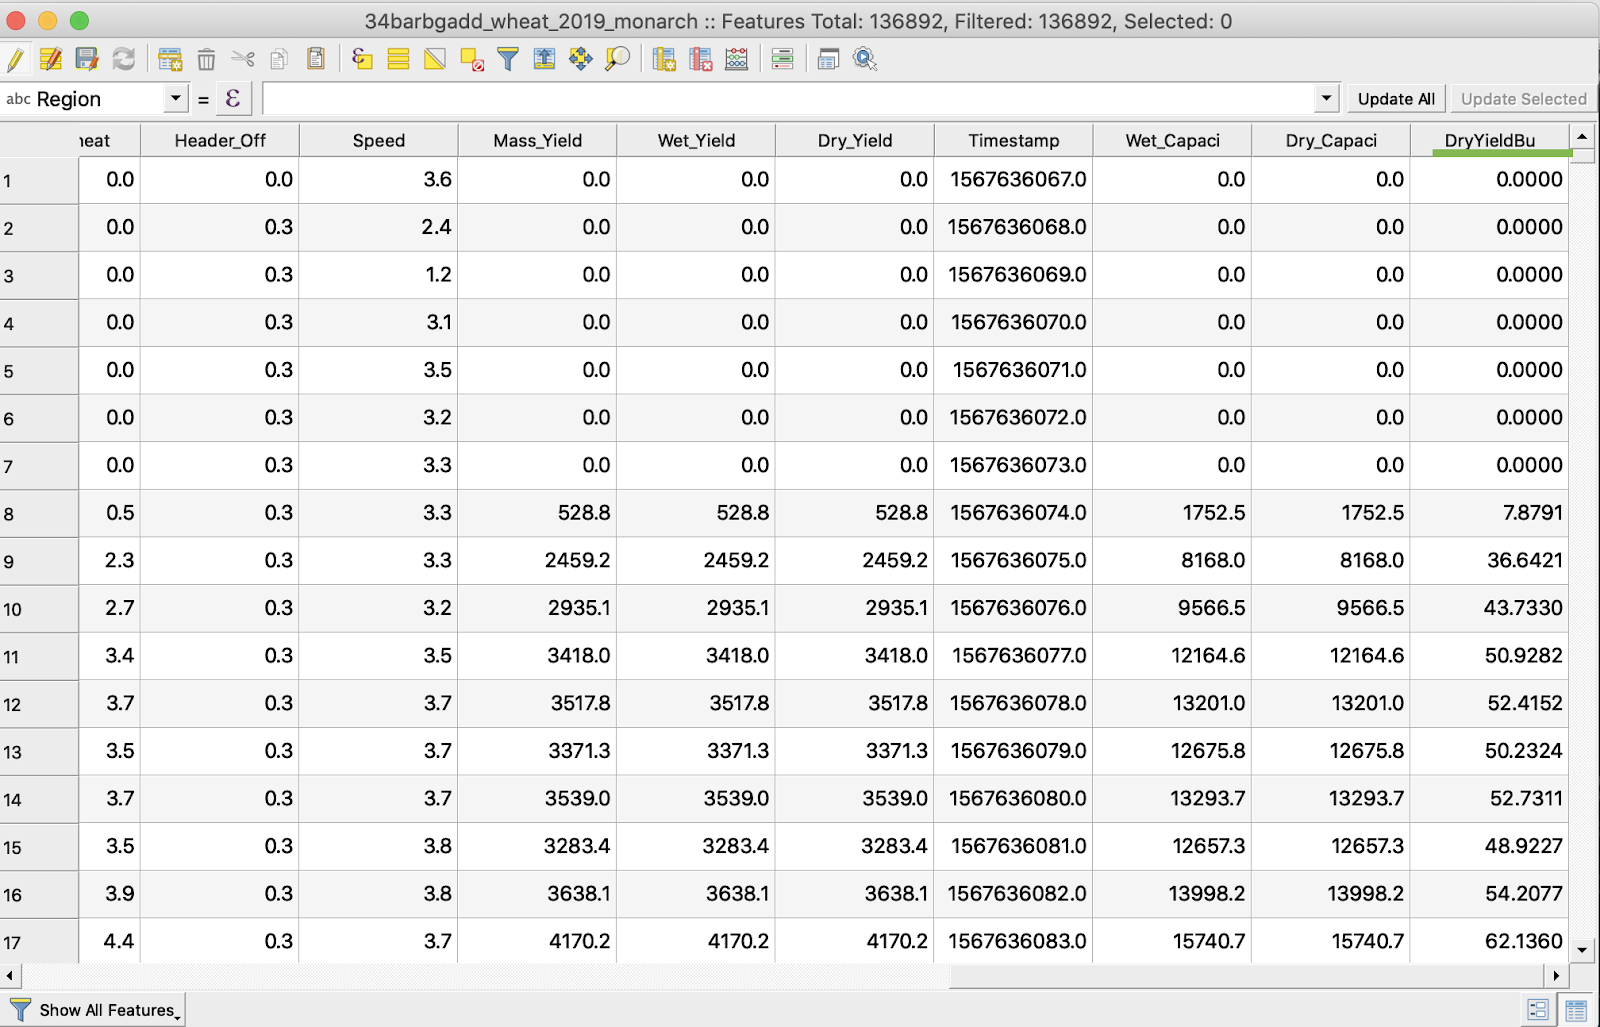This screenshot has height=1027, width=1600.
Task: Cut selected rows with the scissors icon
Action: [243, 59]
